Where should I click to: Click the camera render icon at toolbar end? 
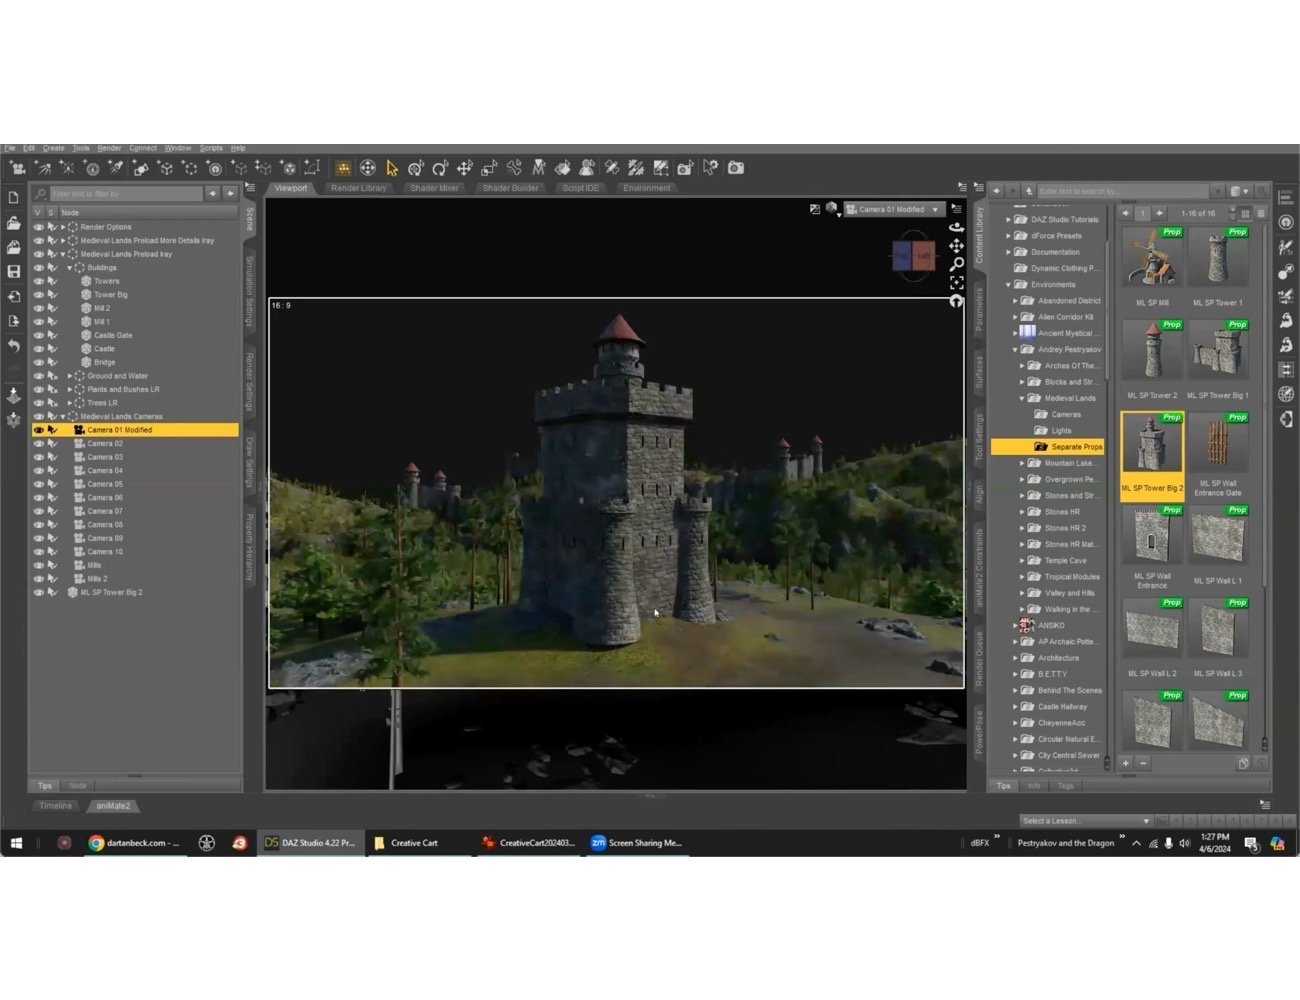735,168
